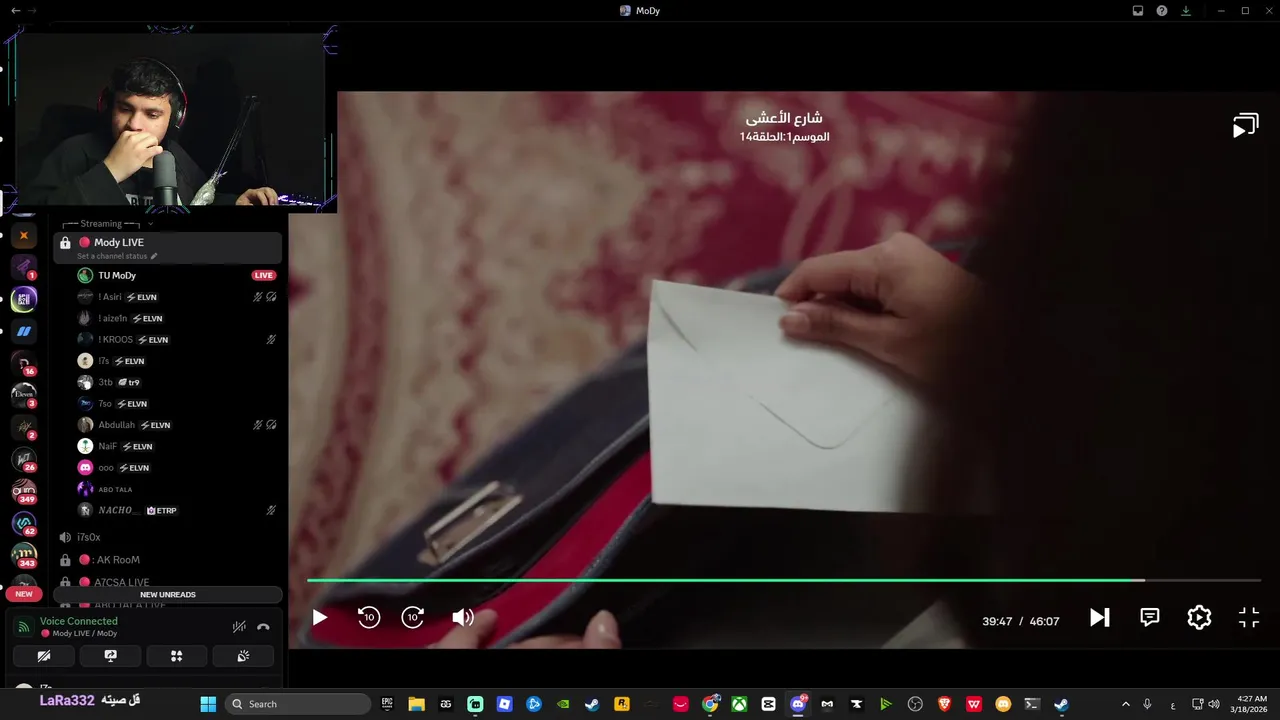Screen dimensions: 1280x720
Task: Click the LIVE badge next to TU MoDy
Action: [264, 275]
